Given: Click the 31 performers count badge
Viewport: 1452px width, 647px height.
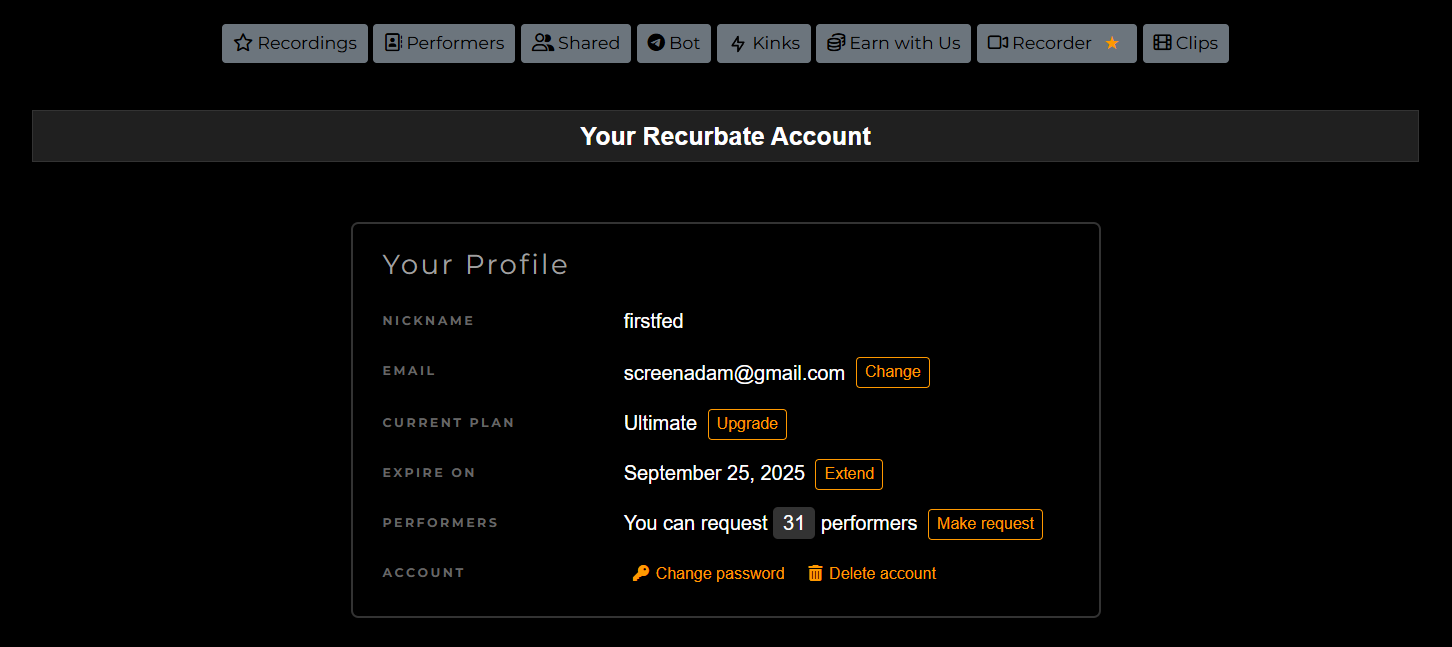Looking at the screenshot, I should click(794, 523).
